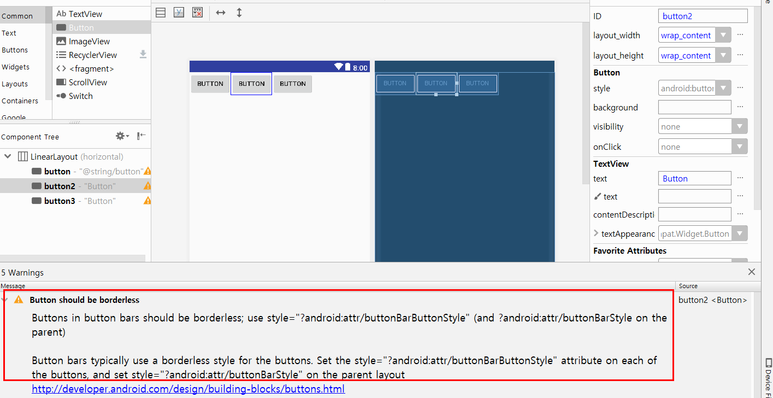Open ellipsis editor for style
773x398 pixels.
coord(740,88)
